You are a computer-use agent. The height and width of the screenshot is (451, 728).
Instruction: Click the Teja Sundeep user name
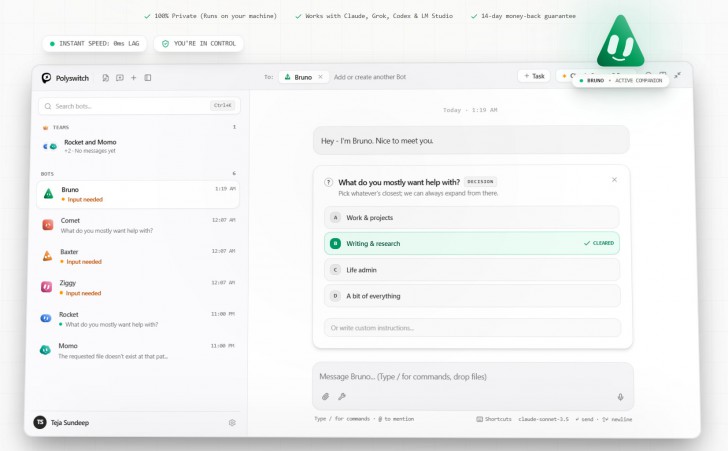click(70, 423)
